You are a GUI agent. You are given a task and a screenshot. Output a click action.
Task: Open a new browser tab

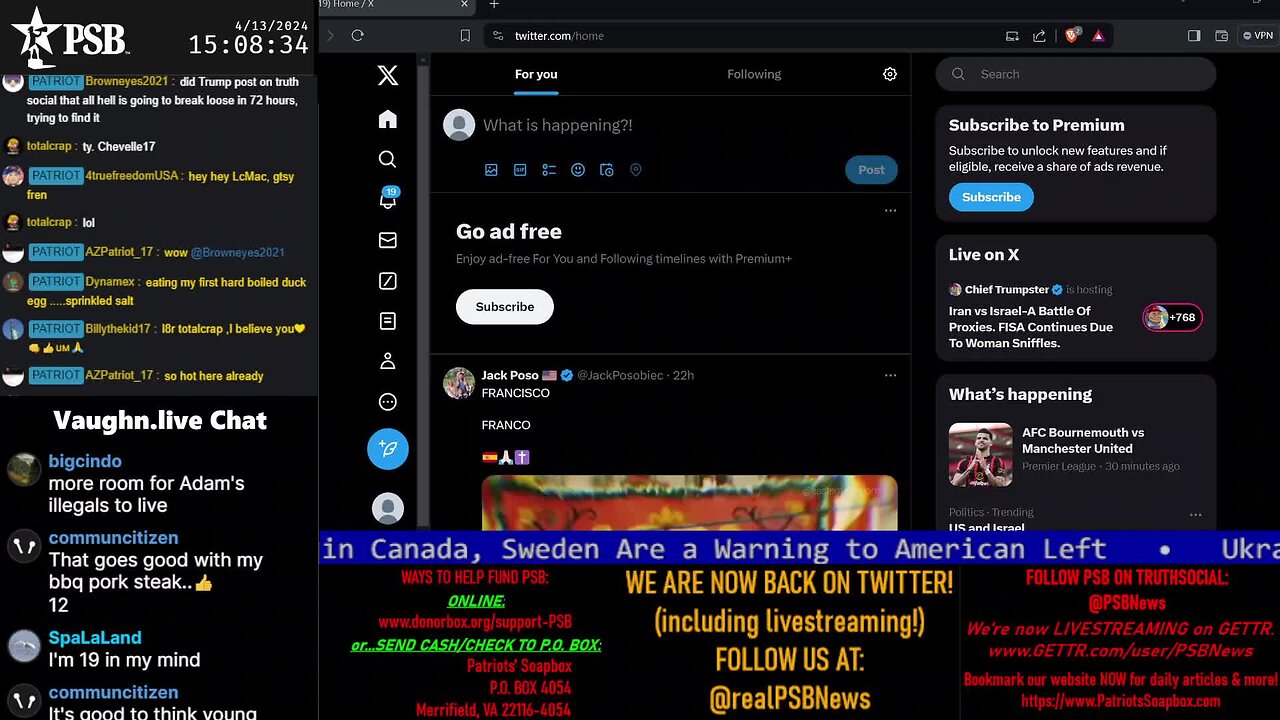pyautogui.click(x=494, y=5)
